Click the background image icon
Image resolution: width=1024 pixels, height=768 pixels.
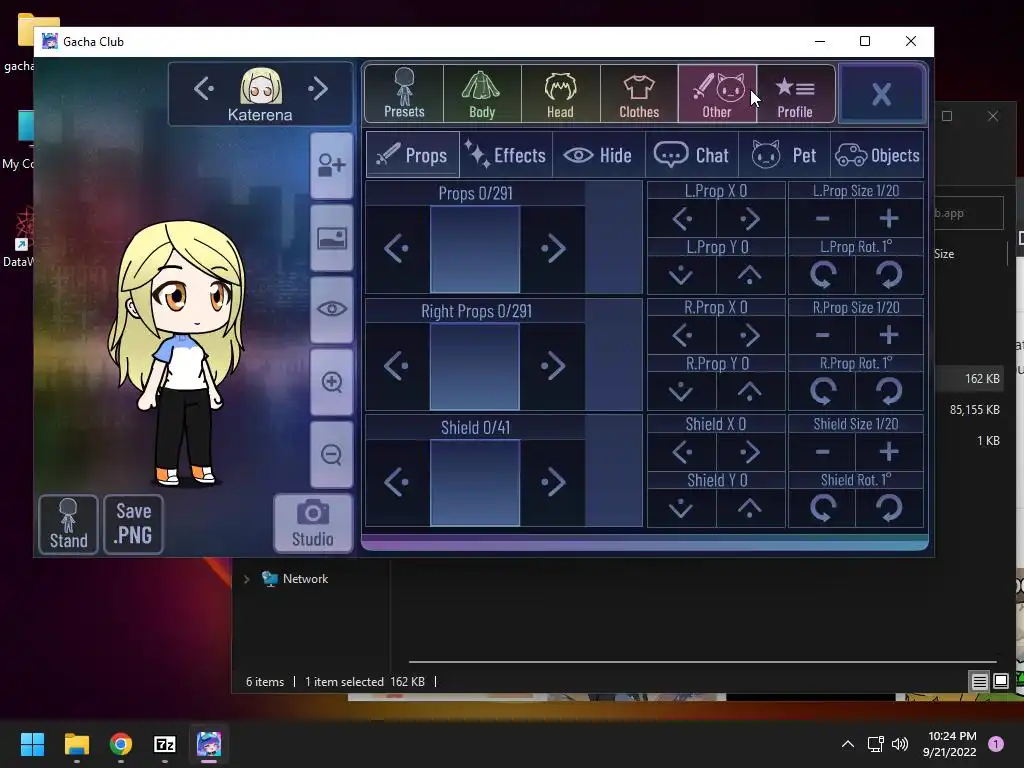pos(332,238)
